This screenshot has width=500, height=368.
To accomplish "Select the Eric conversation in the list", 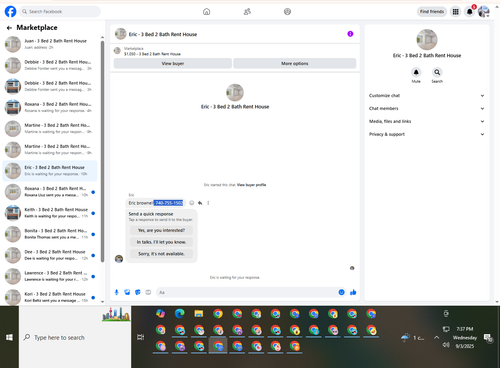I will click(50, 171).
